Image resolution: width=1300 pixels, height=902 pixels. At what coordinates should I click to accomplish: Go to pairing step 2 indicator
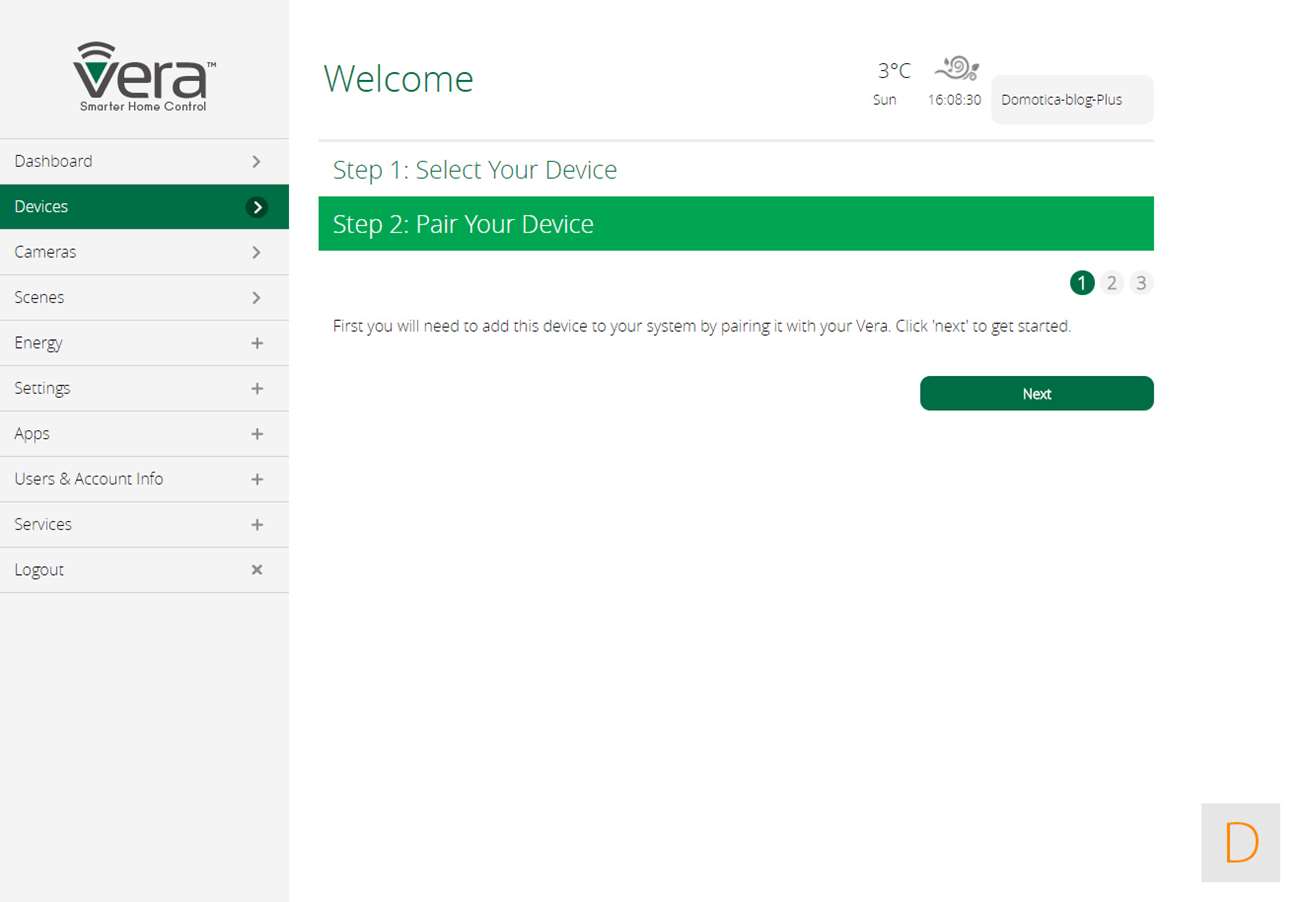[1111, 283]
